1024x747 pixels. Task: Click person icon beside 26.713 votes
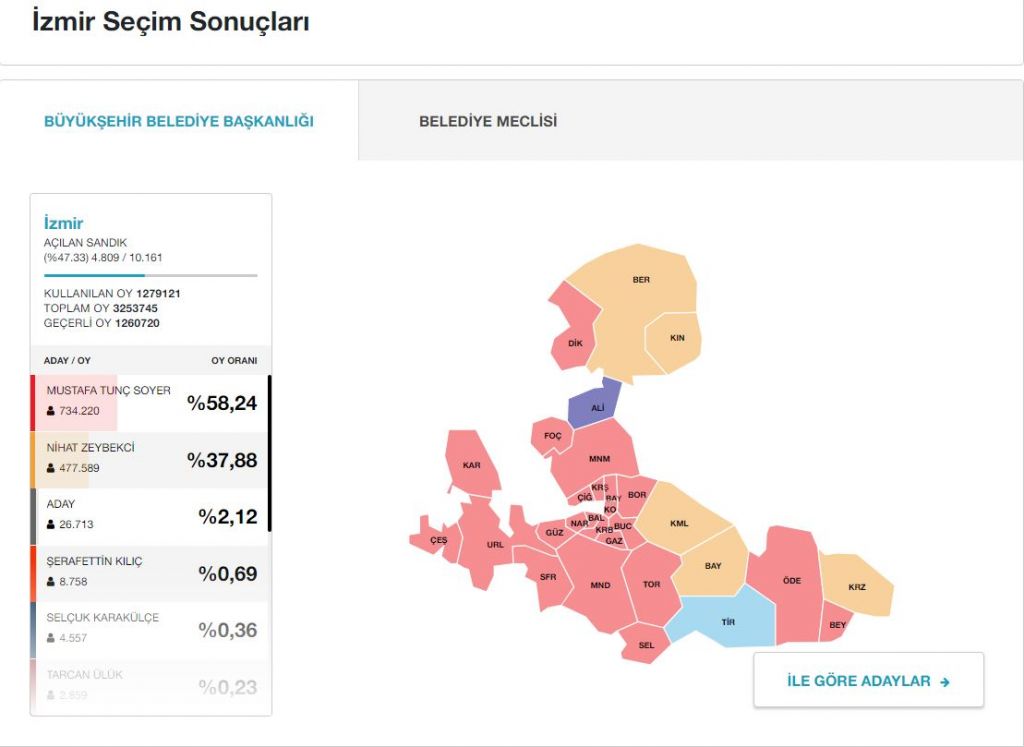[x=51, y=524]
